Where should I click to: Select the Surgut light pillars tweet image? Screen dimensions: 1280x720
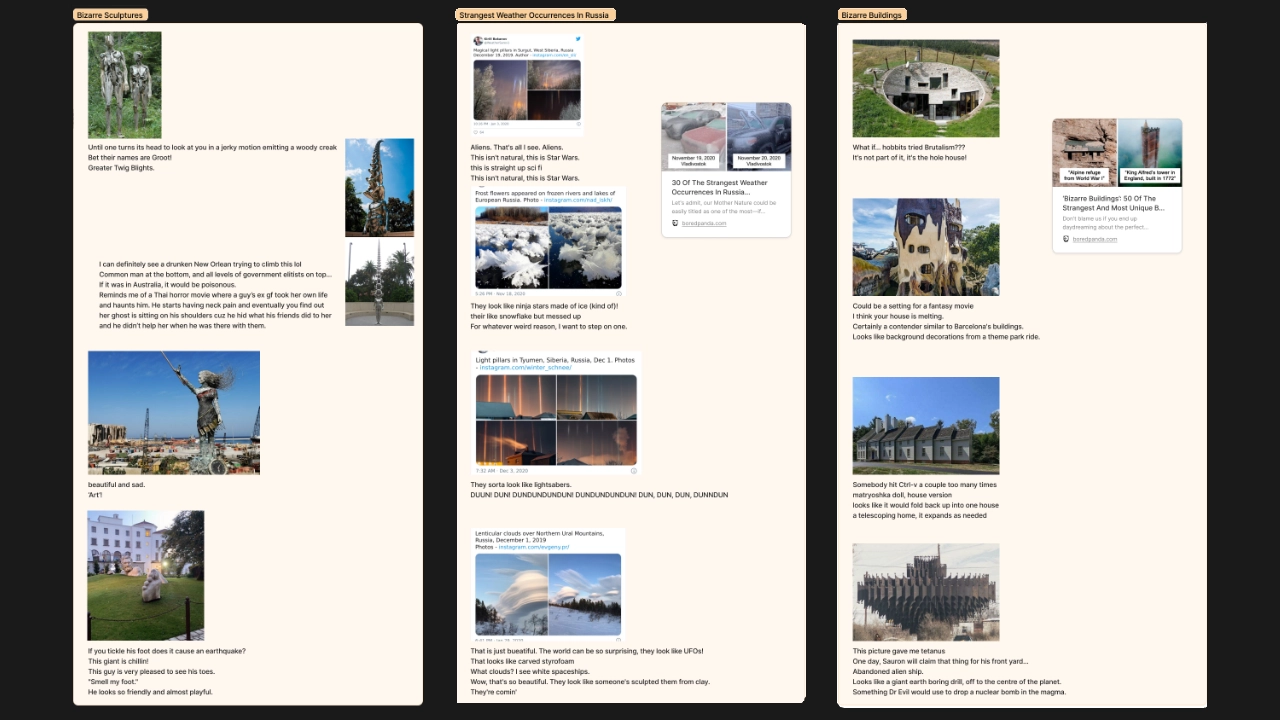(x=526, y=90)
